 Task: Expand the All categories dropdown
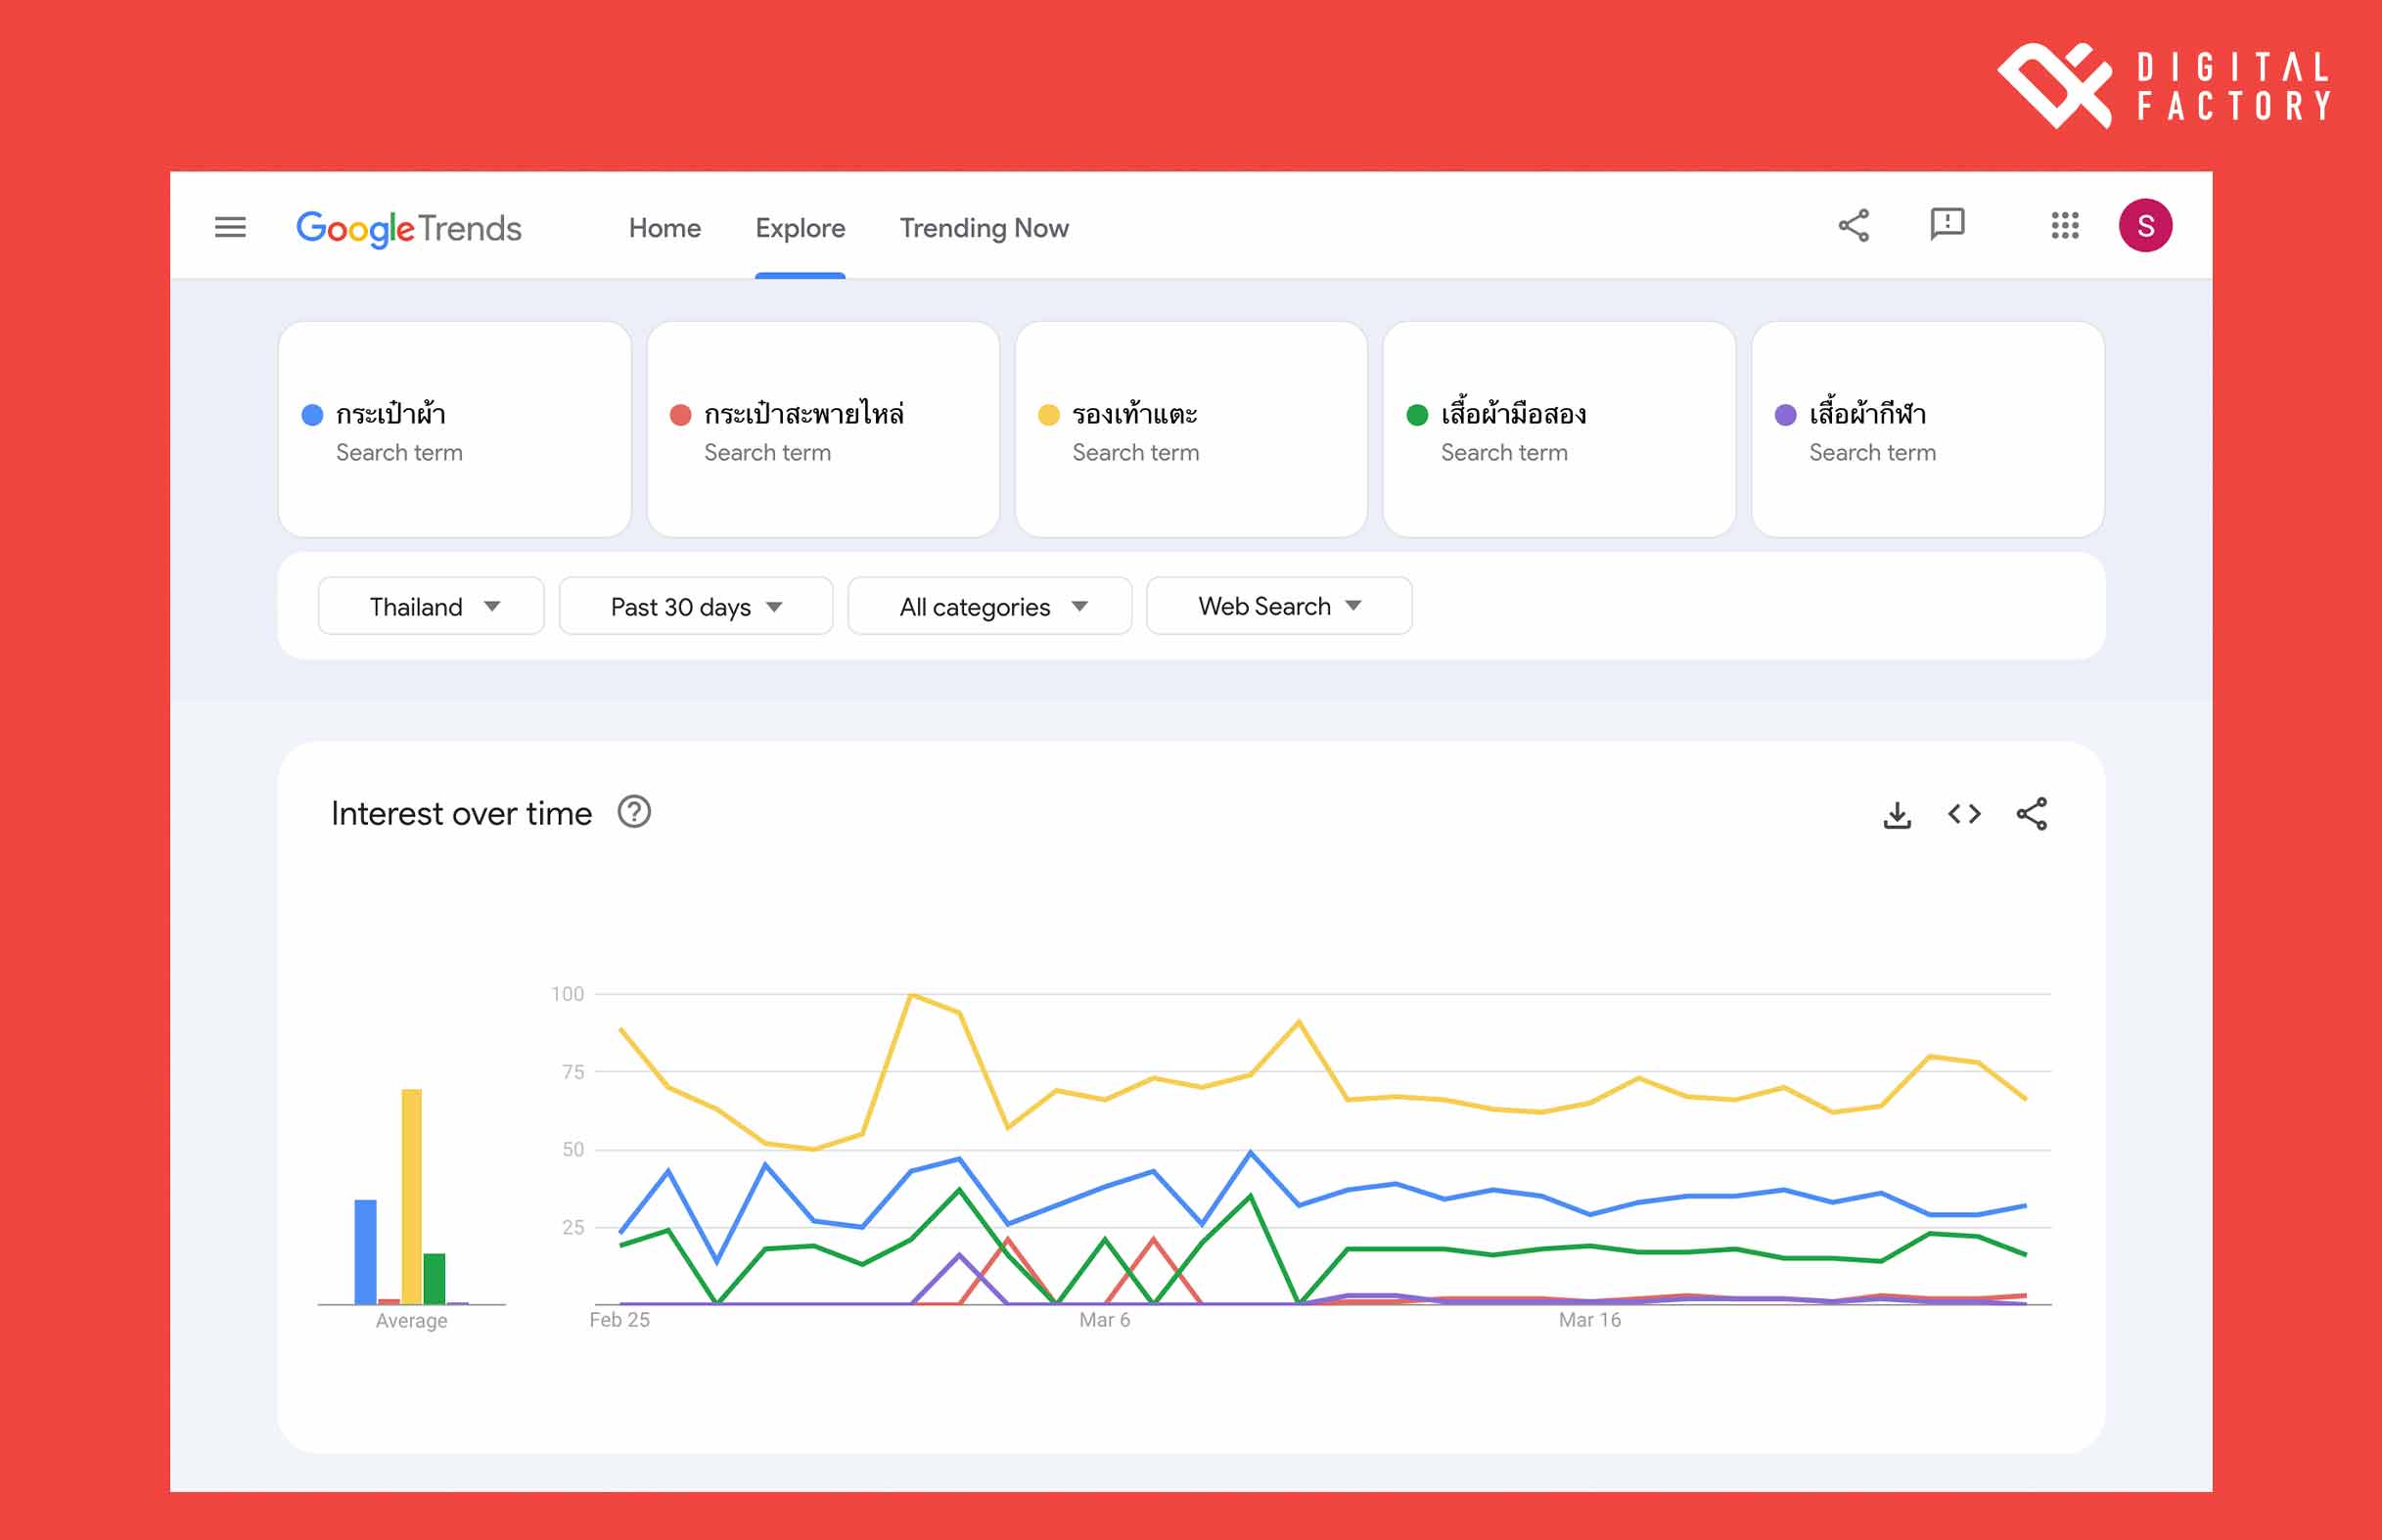(989, 606)
